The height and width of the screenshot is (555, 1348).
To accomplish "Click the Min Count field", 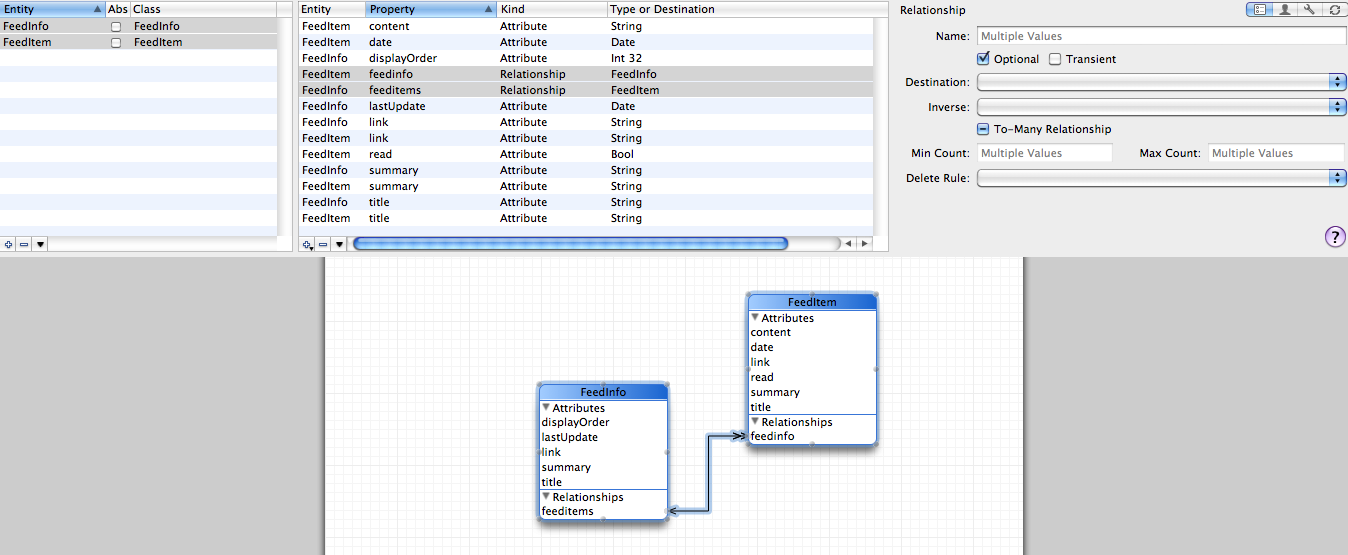I will [x=1044, y=153].
